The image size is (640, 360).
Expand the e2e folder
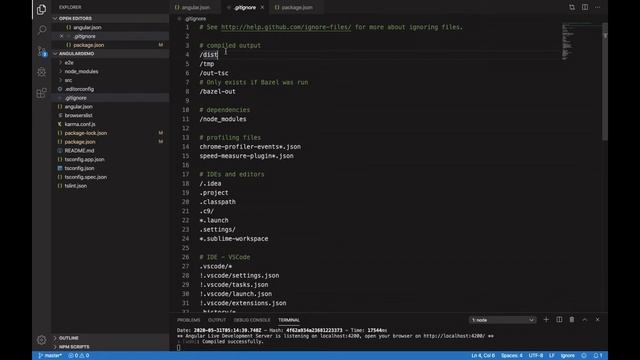(69, 63)
